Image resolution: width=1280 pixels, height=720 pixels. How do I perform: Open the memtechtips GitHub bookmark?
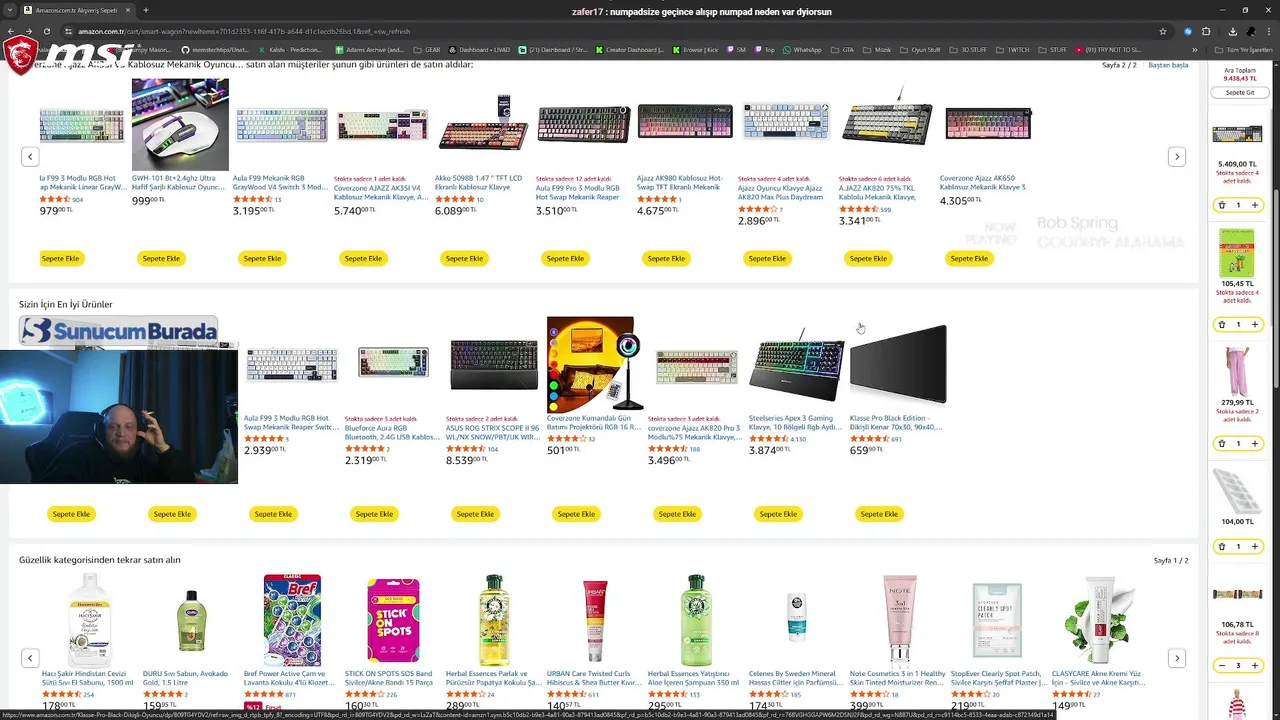(x=215, y=49)
